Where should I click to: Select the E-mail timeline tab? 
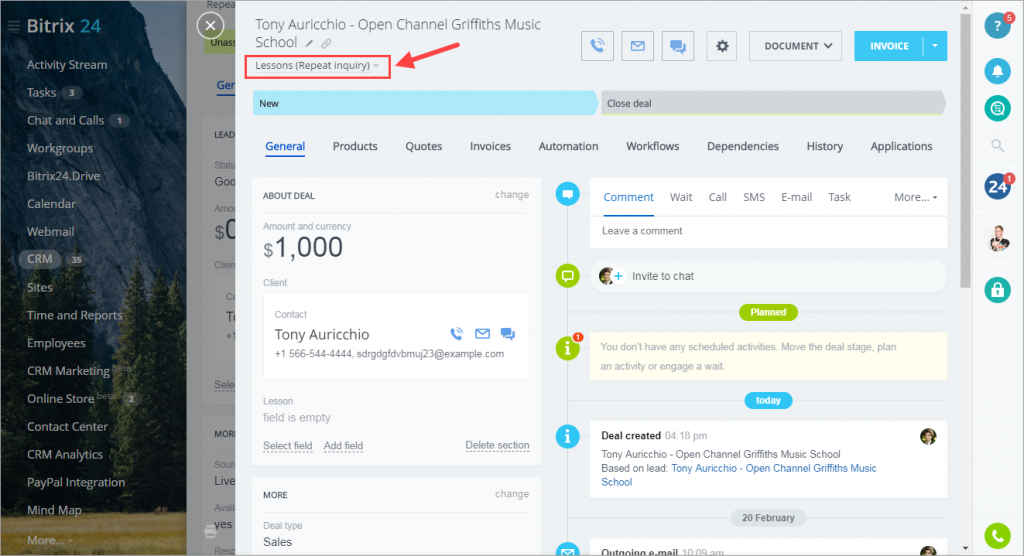797,197
